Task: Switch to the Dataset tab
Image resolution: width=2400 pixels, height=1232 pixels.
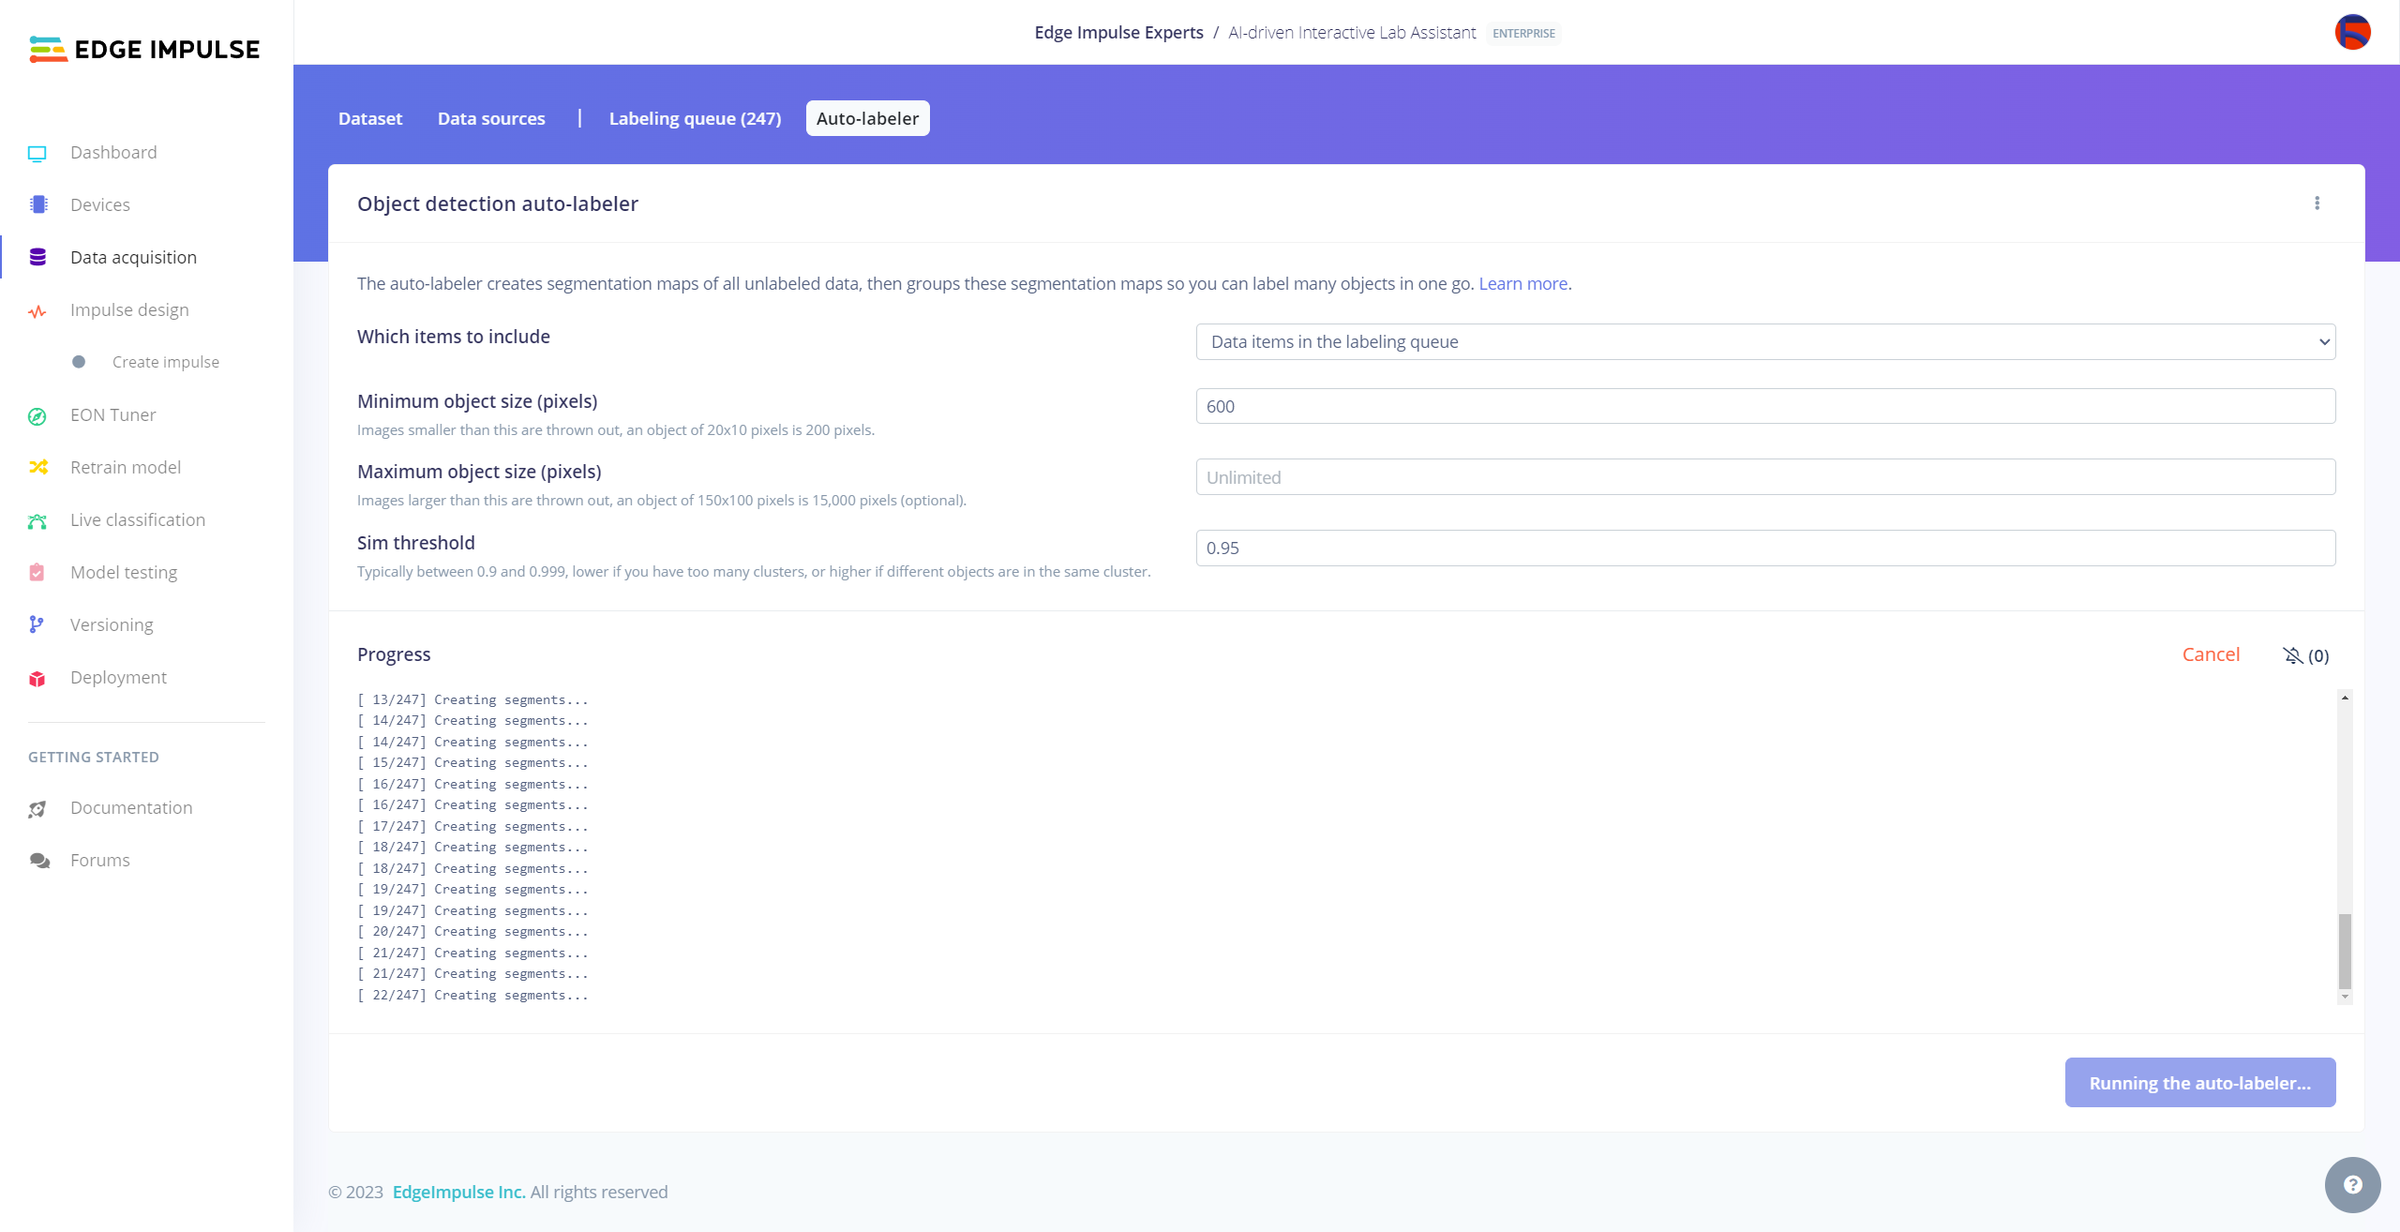Action: pyautogui.click(x=370, y=118)
